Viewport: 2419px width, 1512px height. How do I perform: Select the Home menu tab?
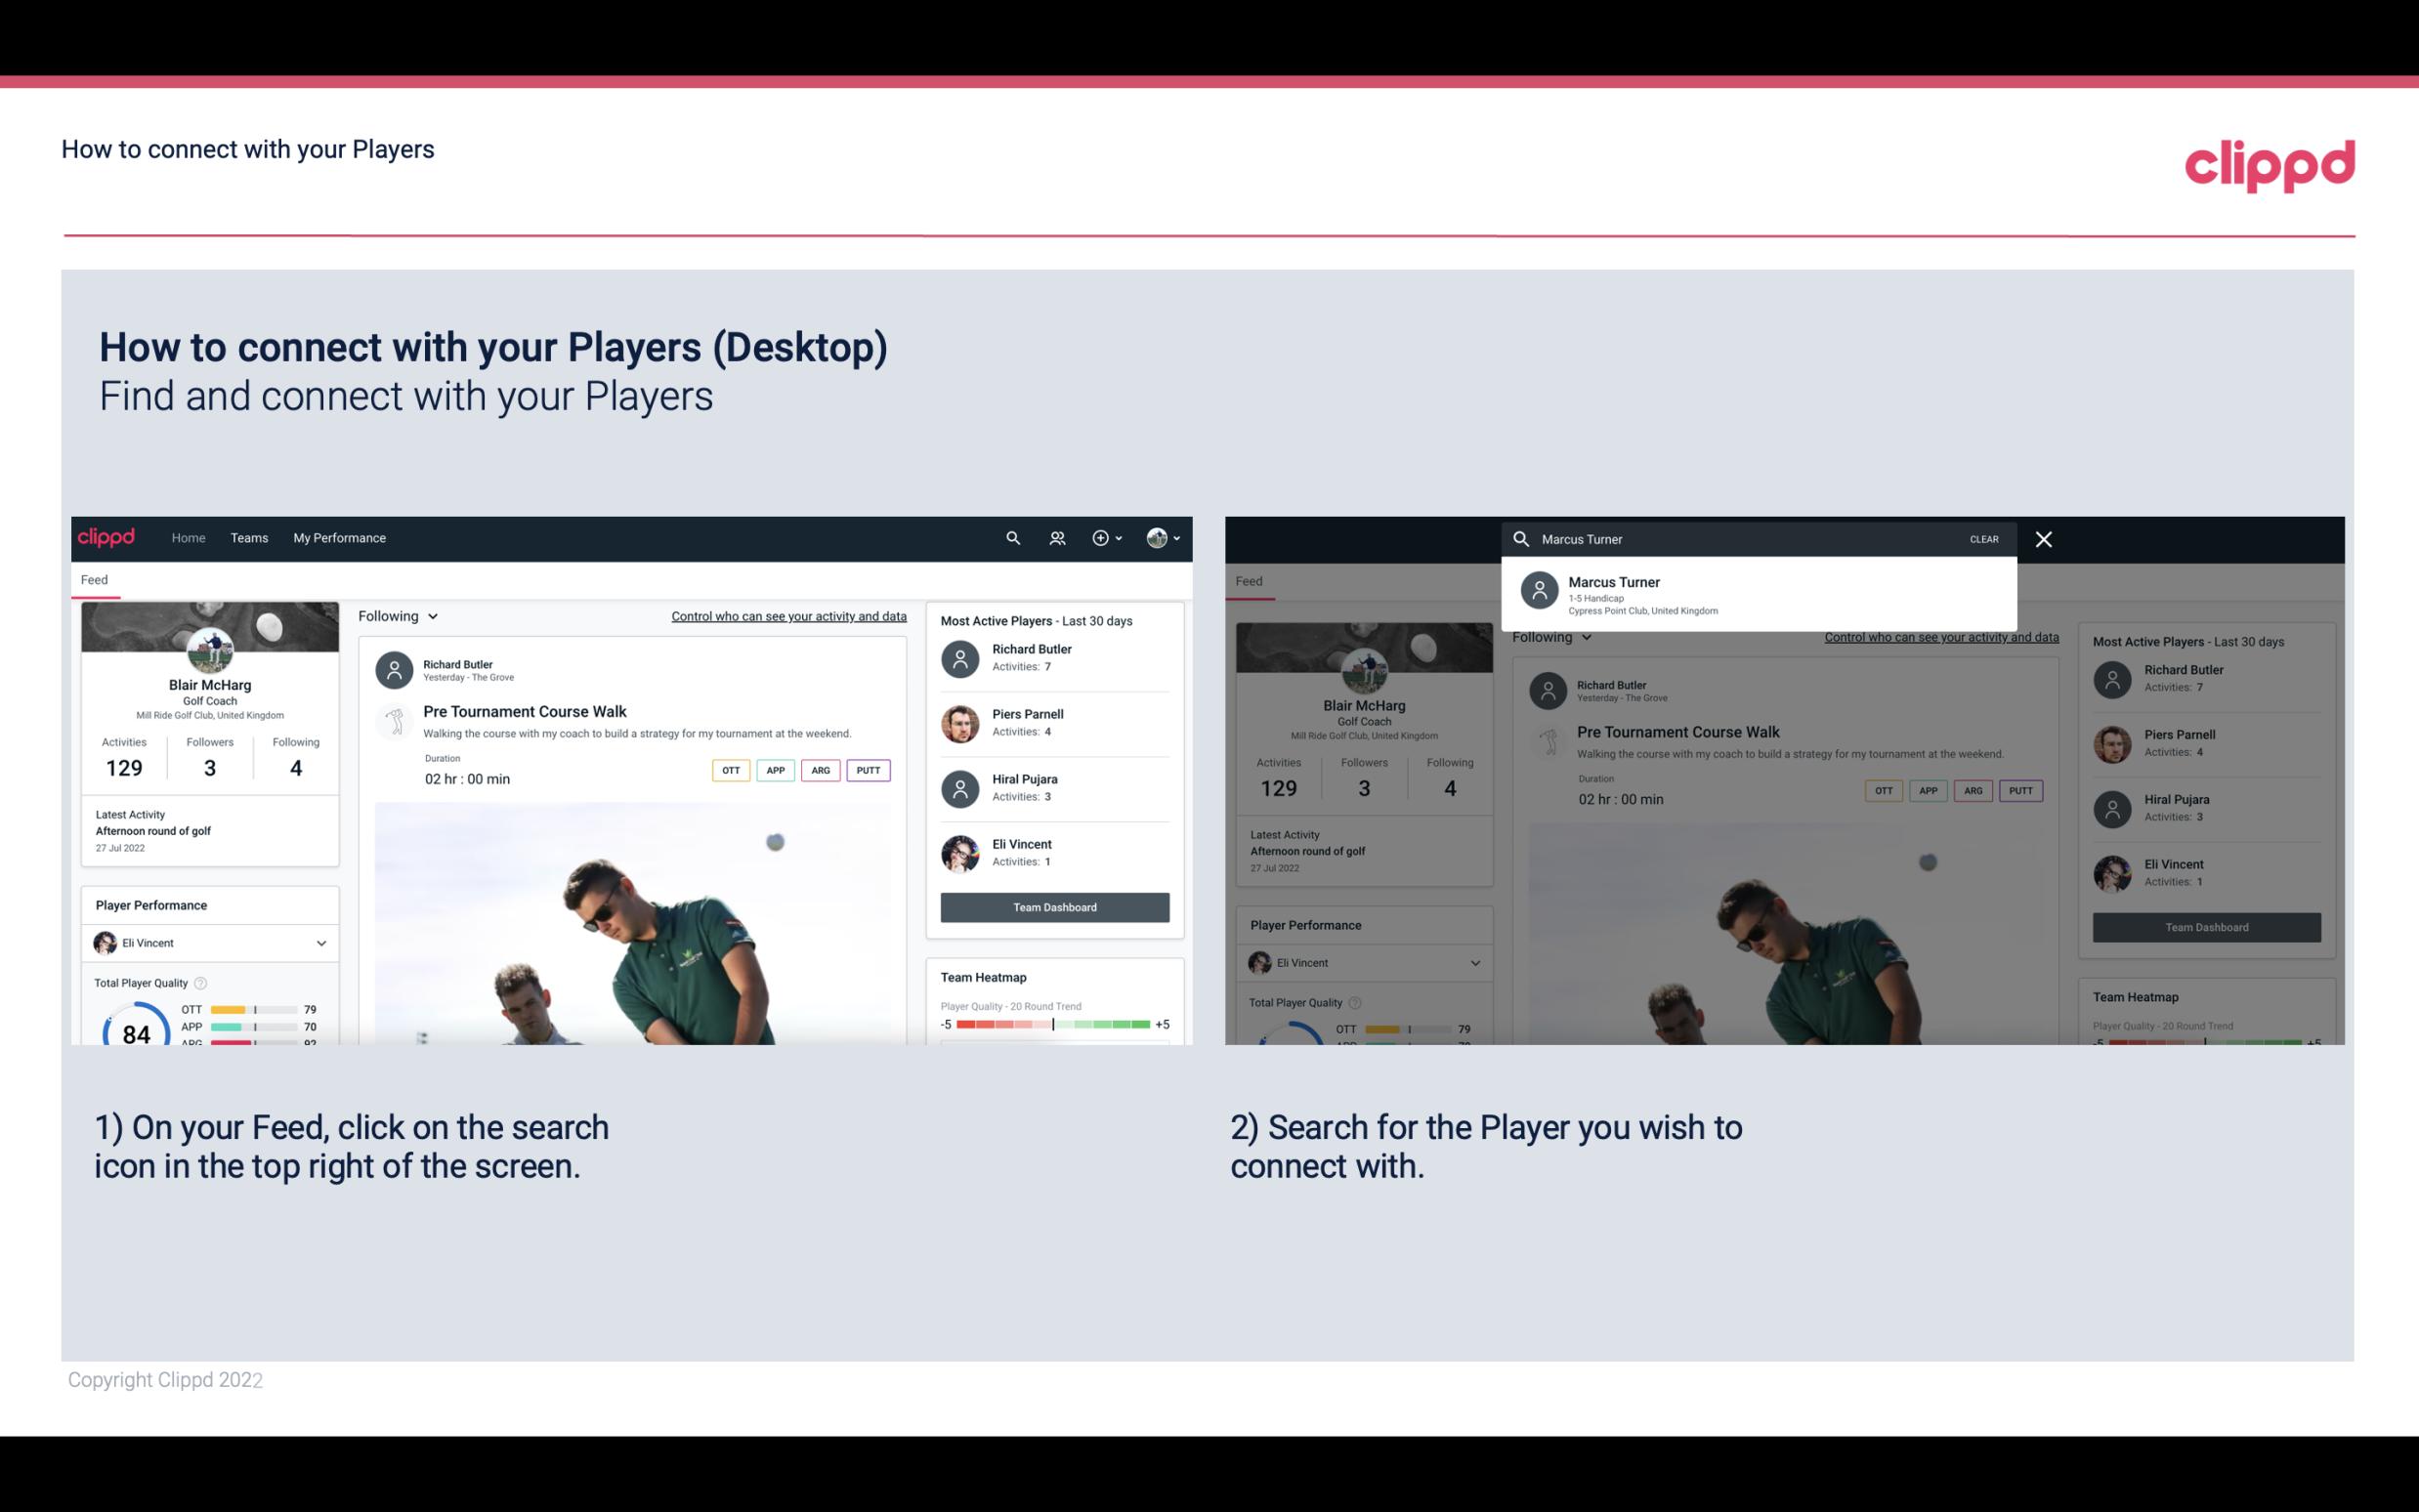187,536
